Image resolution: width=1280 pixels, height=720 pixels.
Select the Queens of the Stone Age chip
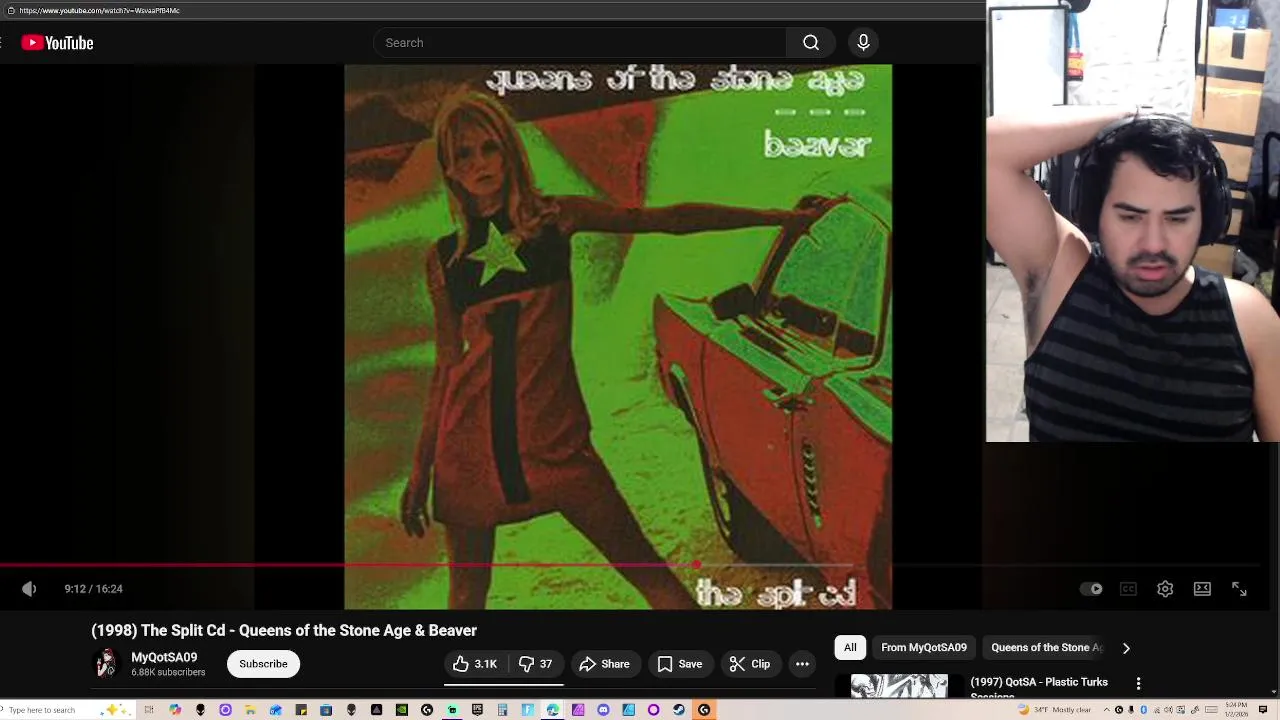click(x=1046, y=647)
